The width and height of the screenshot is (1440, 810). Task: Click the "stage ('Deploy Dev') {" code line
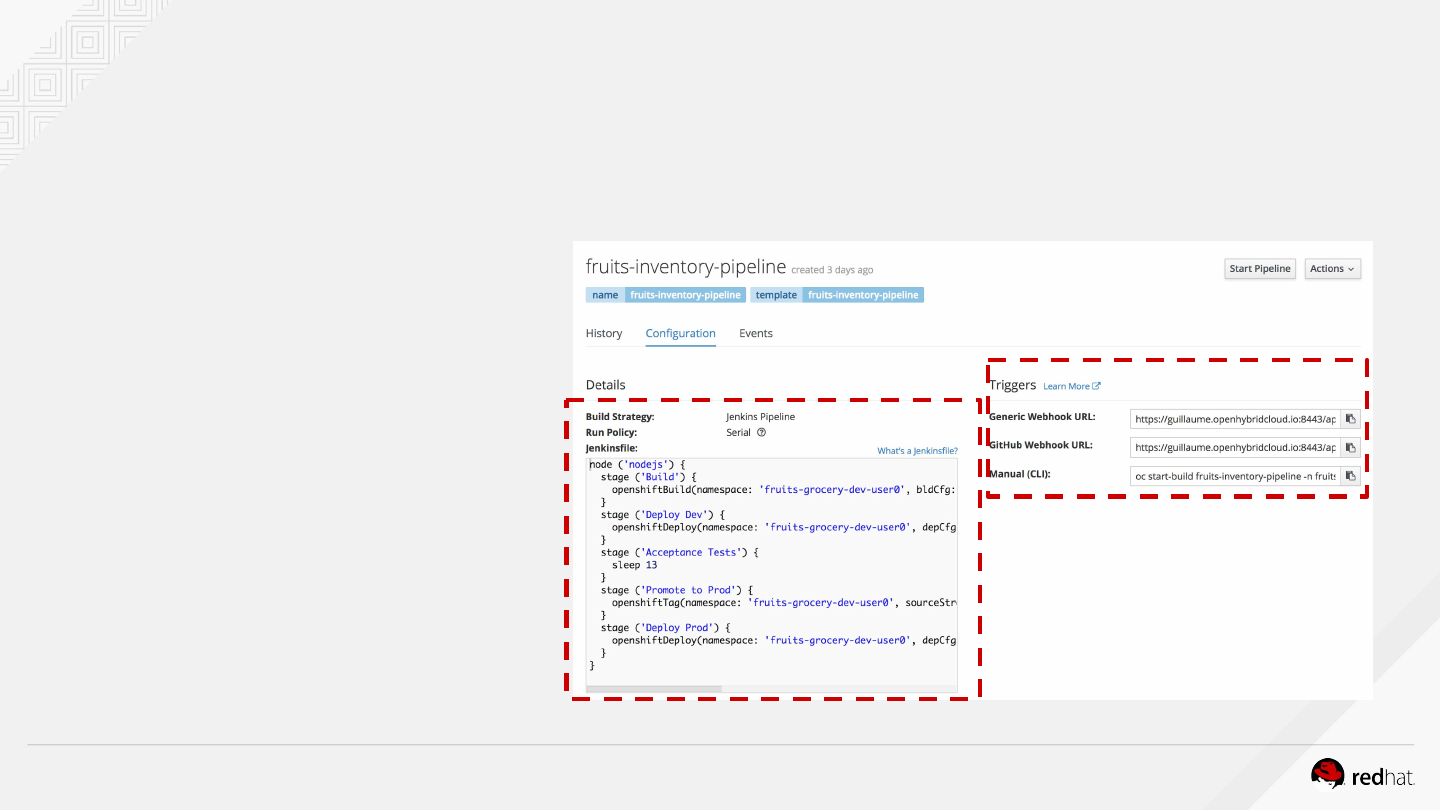coord(663,515)
